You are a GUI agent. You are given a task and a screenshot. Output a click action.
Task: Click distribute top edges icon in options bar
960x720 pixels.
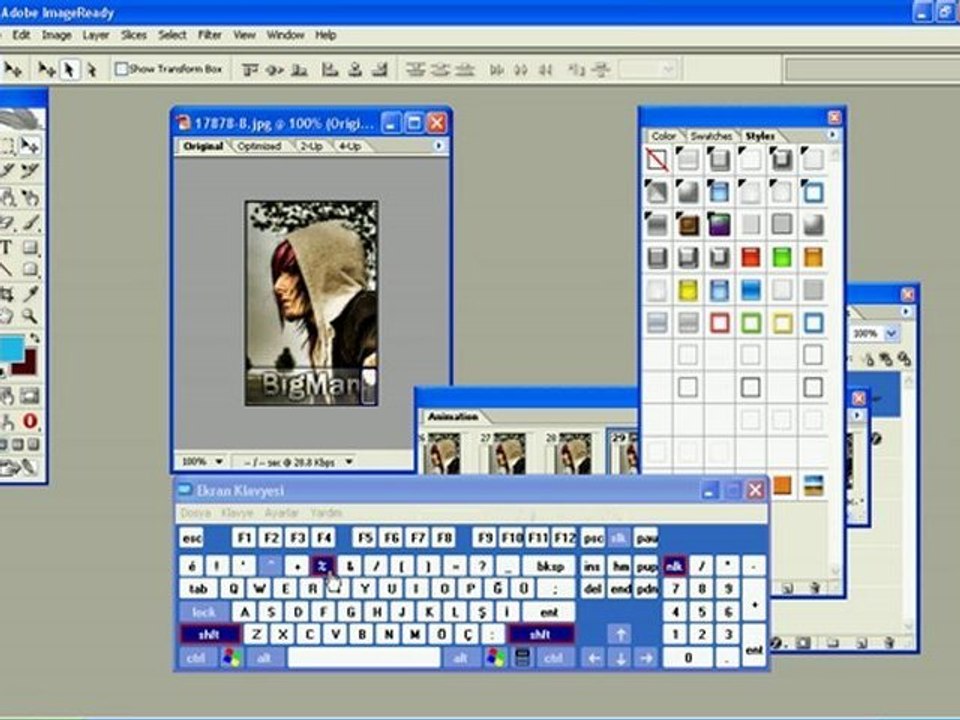pyautogui.click(x=415, y=70)
